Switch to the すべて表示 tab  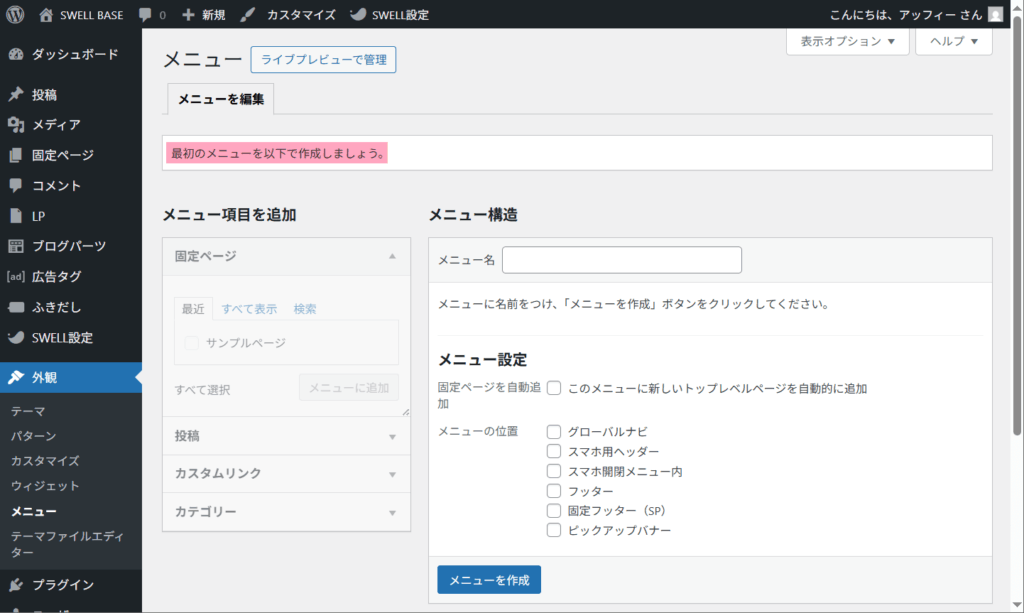(249, 309)
